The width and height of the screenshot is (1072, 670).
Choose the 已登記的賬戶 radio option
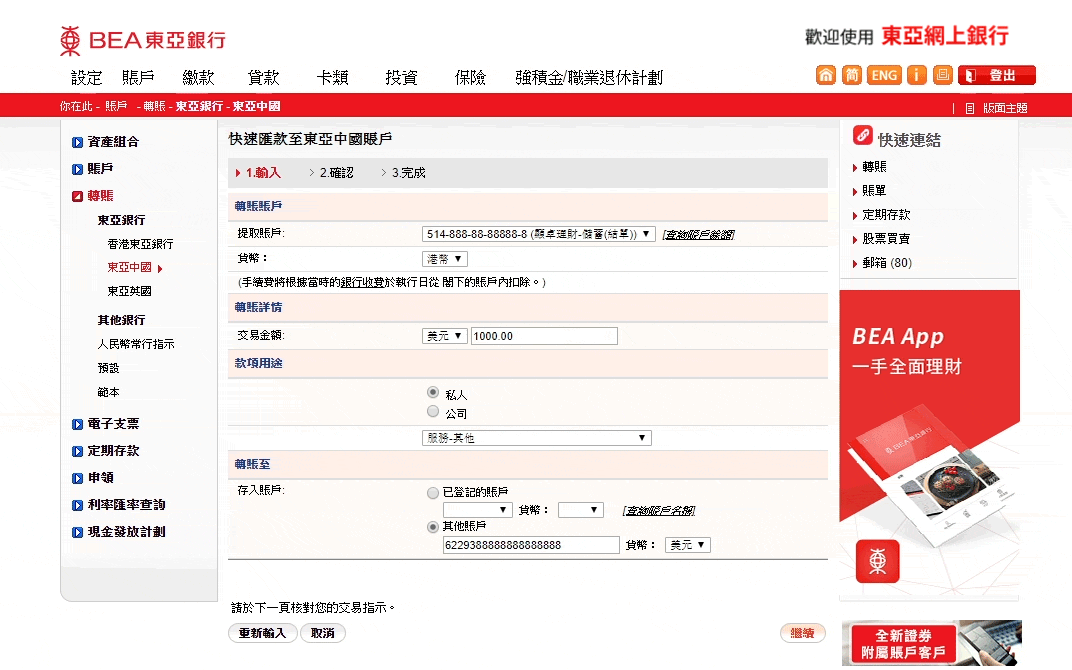pos(433,492)
